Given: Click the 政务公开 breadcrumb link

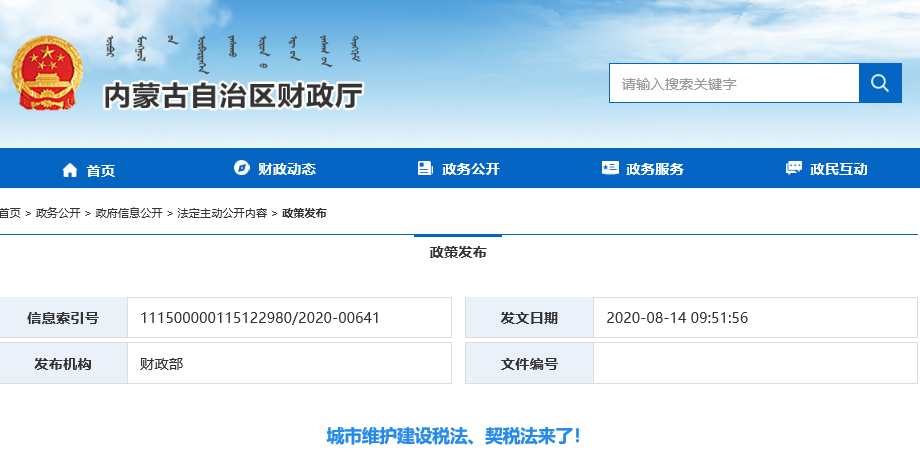Looking at the screenshot, I should (58, 213).
